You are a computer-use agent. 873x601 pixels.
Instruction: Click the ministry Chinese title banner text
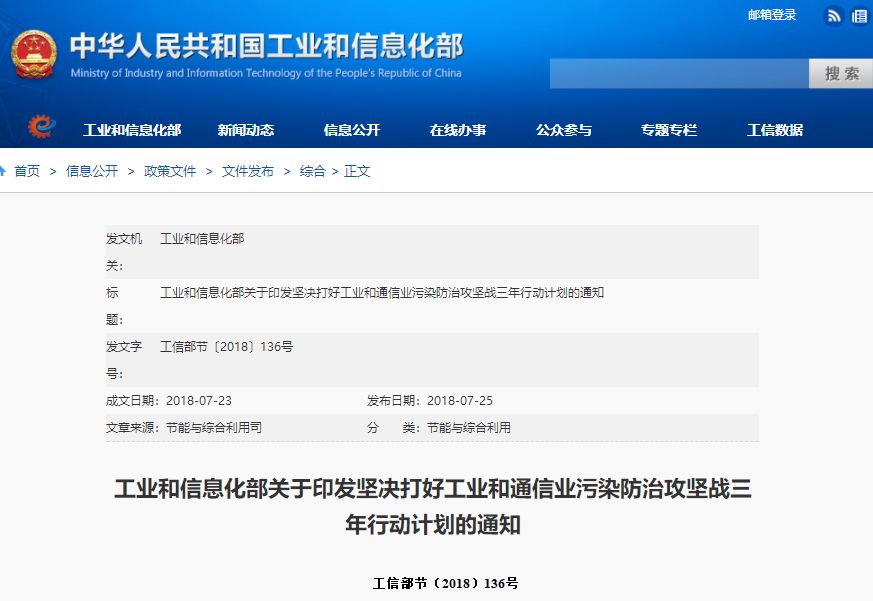pyautogui.click(x=267, y=46)
